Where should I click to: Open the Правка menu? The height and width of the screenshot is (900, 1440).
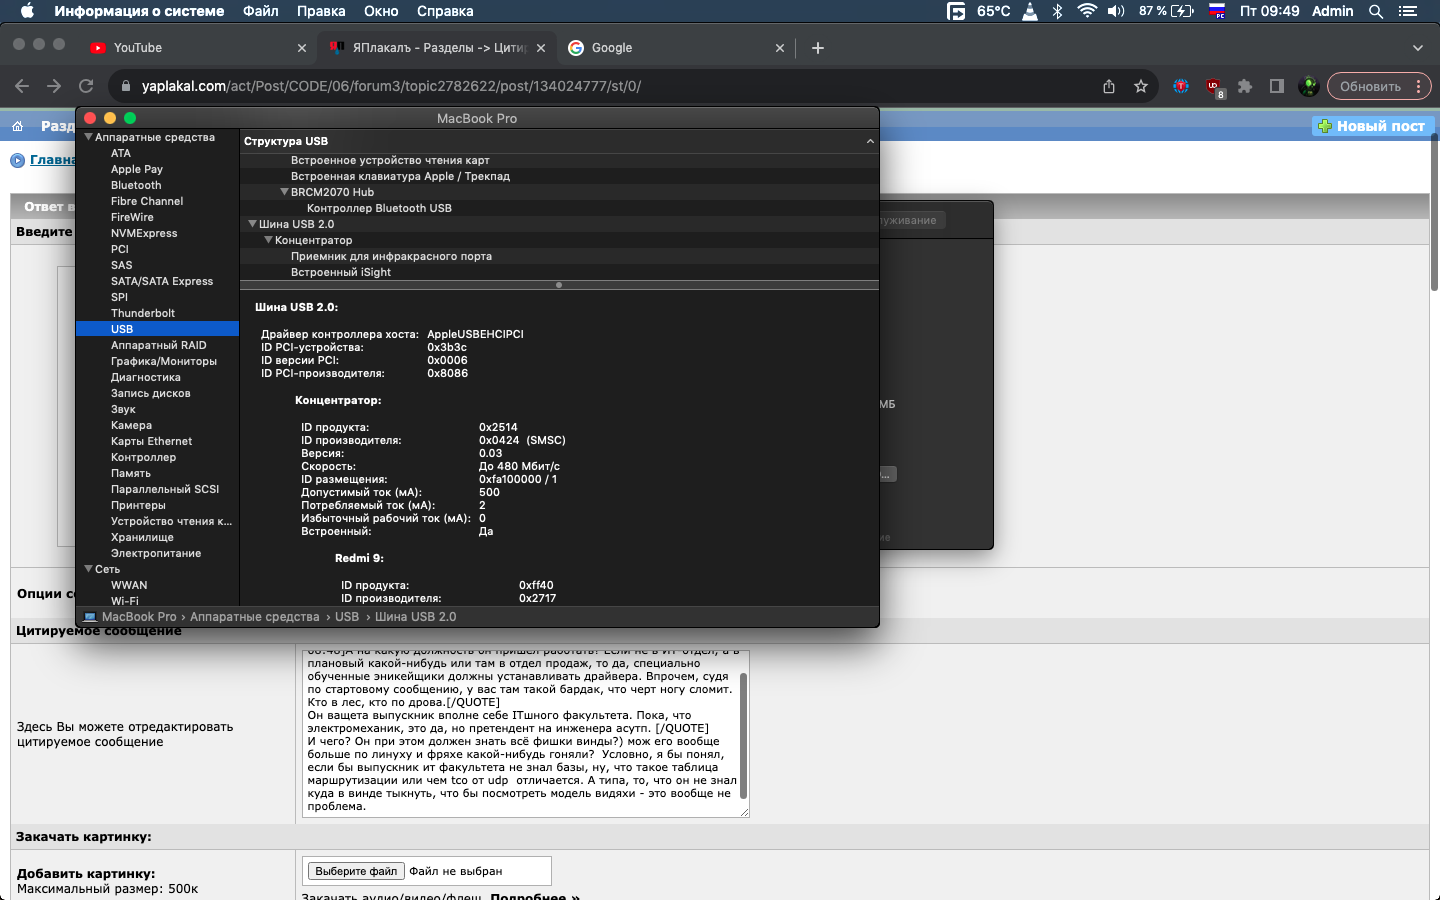(x=321, y=11)
